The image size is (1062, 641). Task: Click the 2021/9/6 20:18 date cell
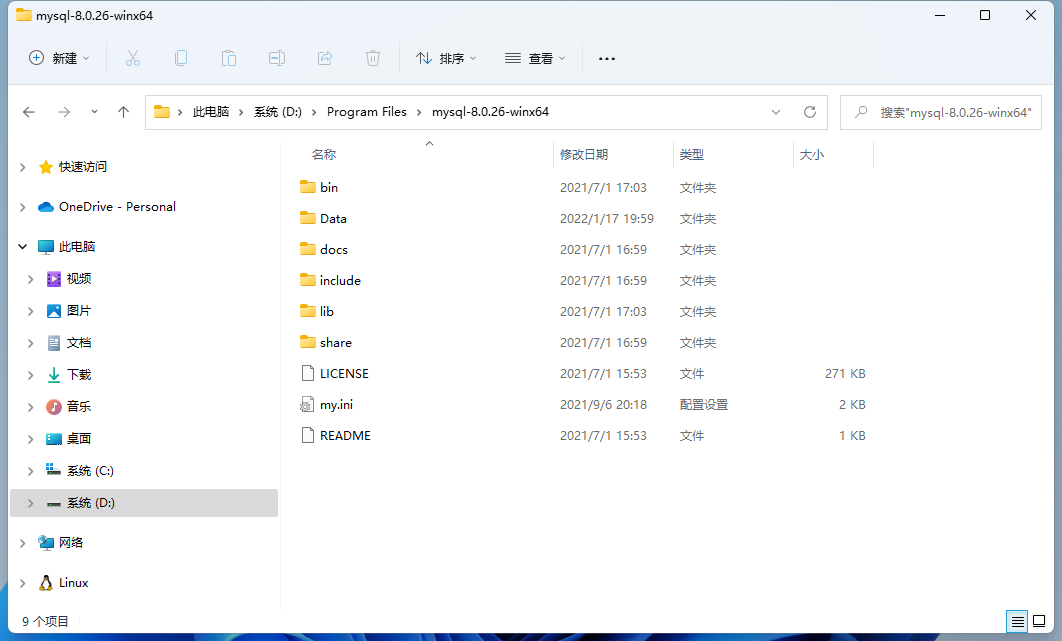(603, 405)
